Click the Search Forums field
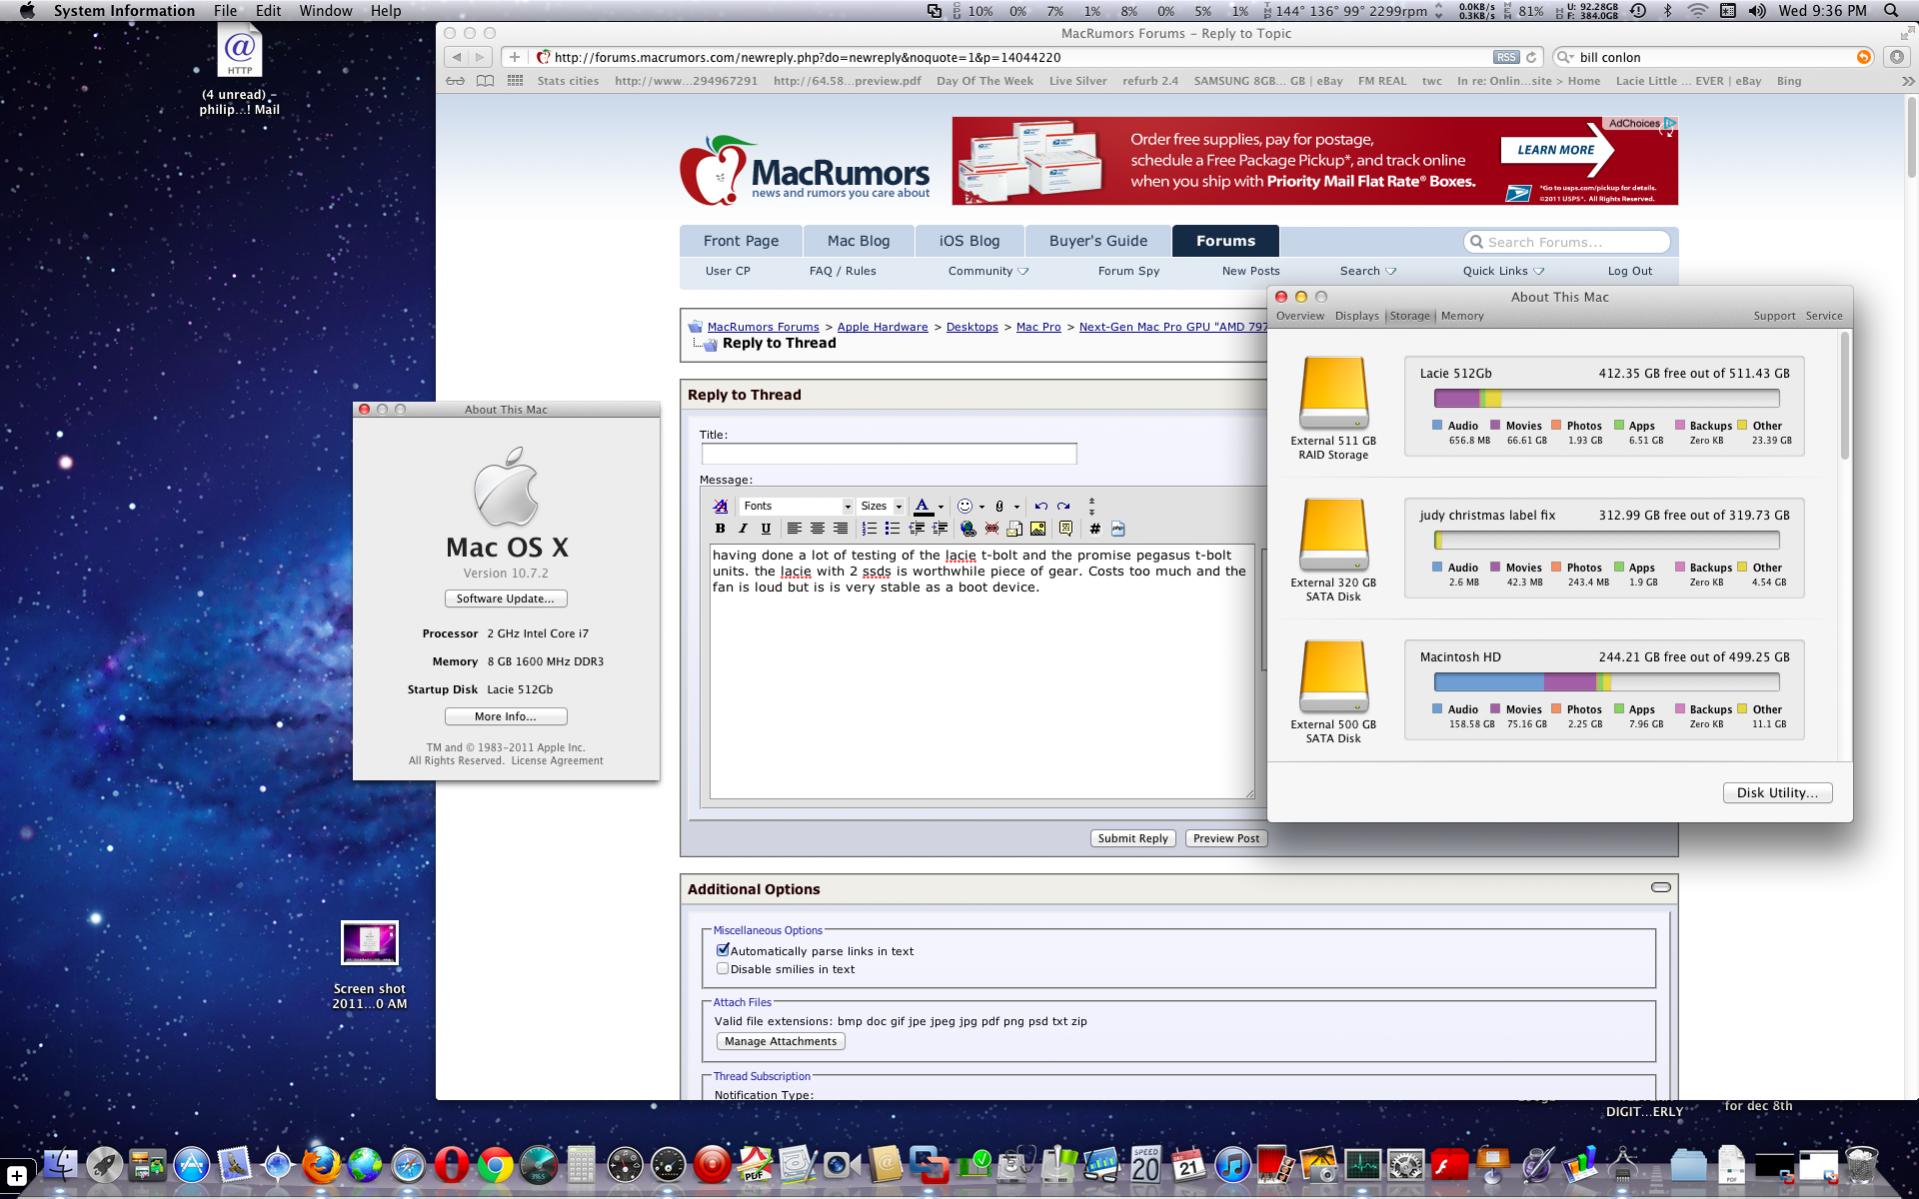This screenshot has height=1199, width=1919. (1566, 242)
